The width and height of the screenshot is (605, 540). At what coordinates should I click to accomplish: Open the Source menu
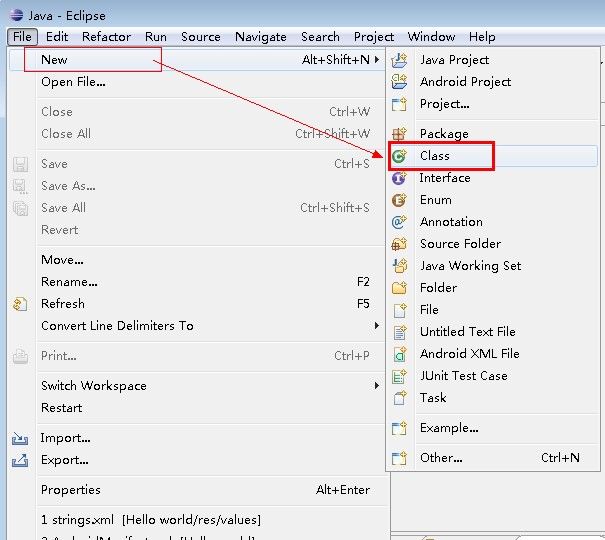pyautogui.click(x=201, y=37)
